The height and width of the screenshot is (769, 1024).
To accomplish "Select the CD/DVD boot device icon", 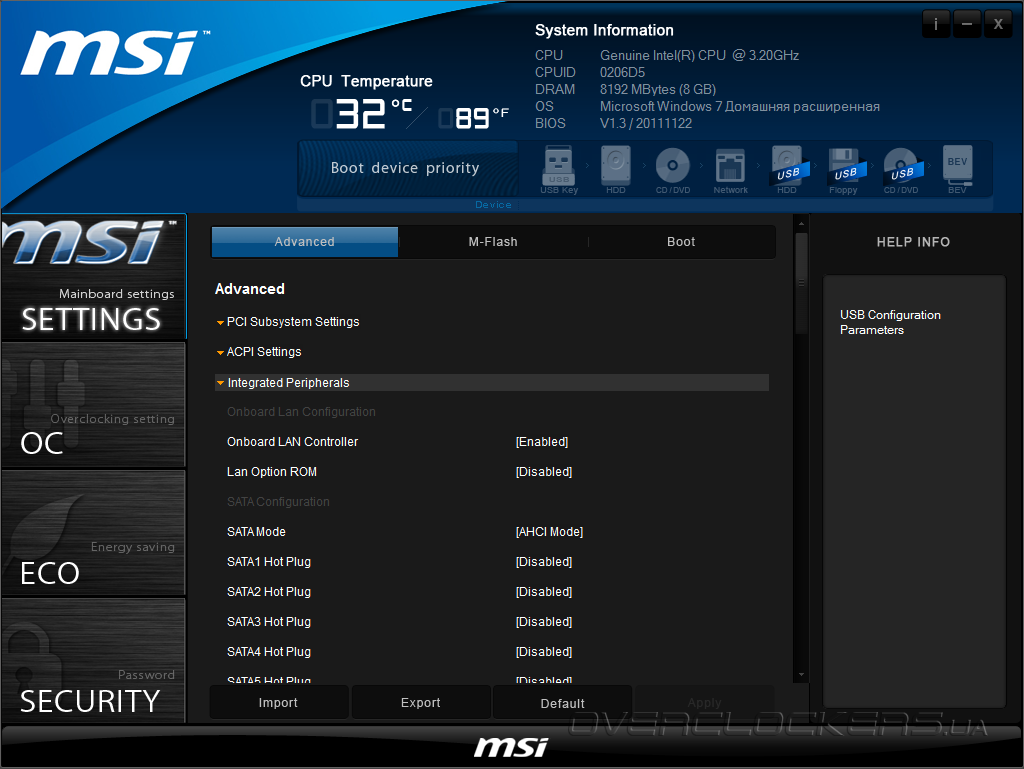I will (x=673, y=170).
